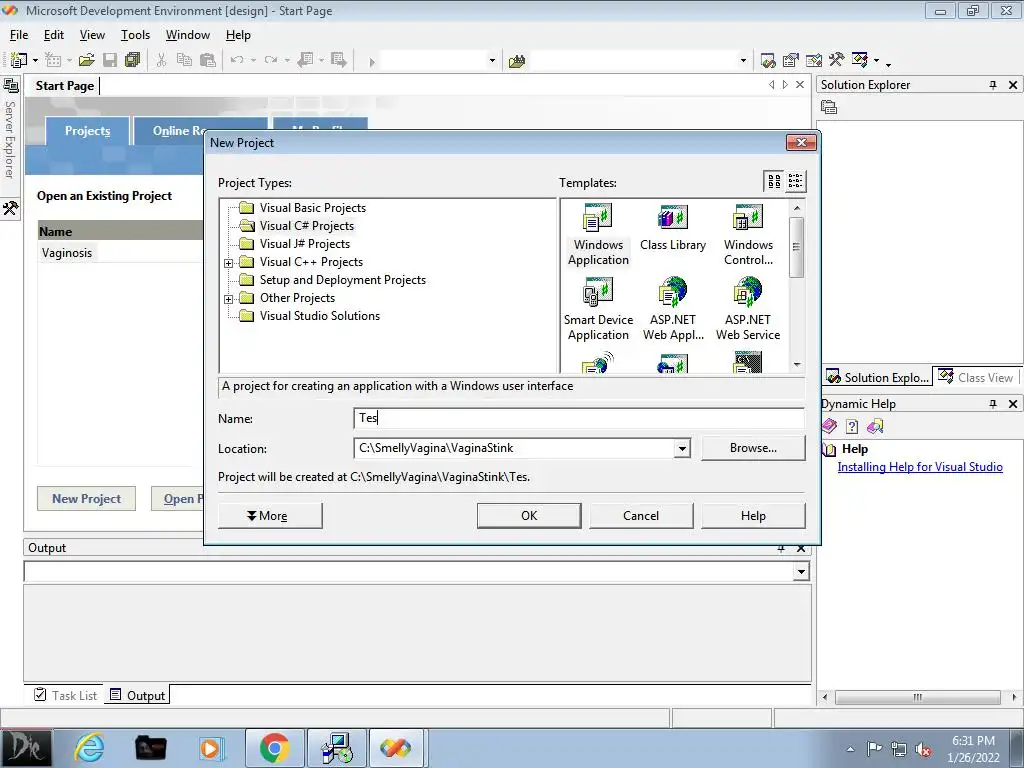
Task: Select Visual J# Projects folder
Action: point(305,244)
